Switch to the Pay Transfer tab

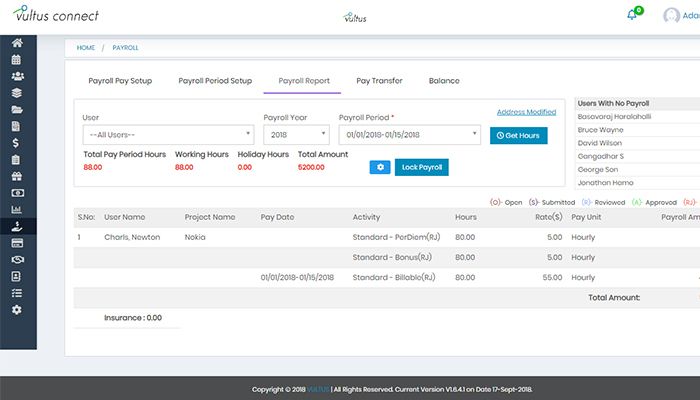point(378,80)
